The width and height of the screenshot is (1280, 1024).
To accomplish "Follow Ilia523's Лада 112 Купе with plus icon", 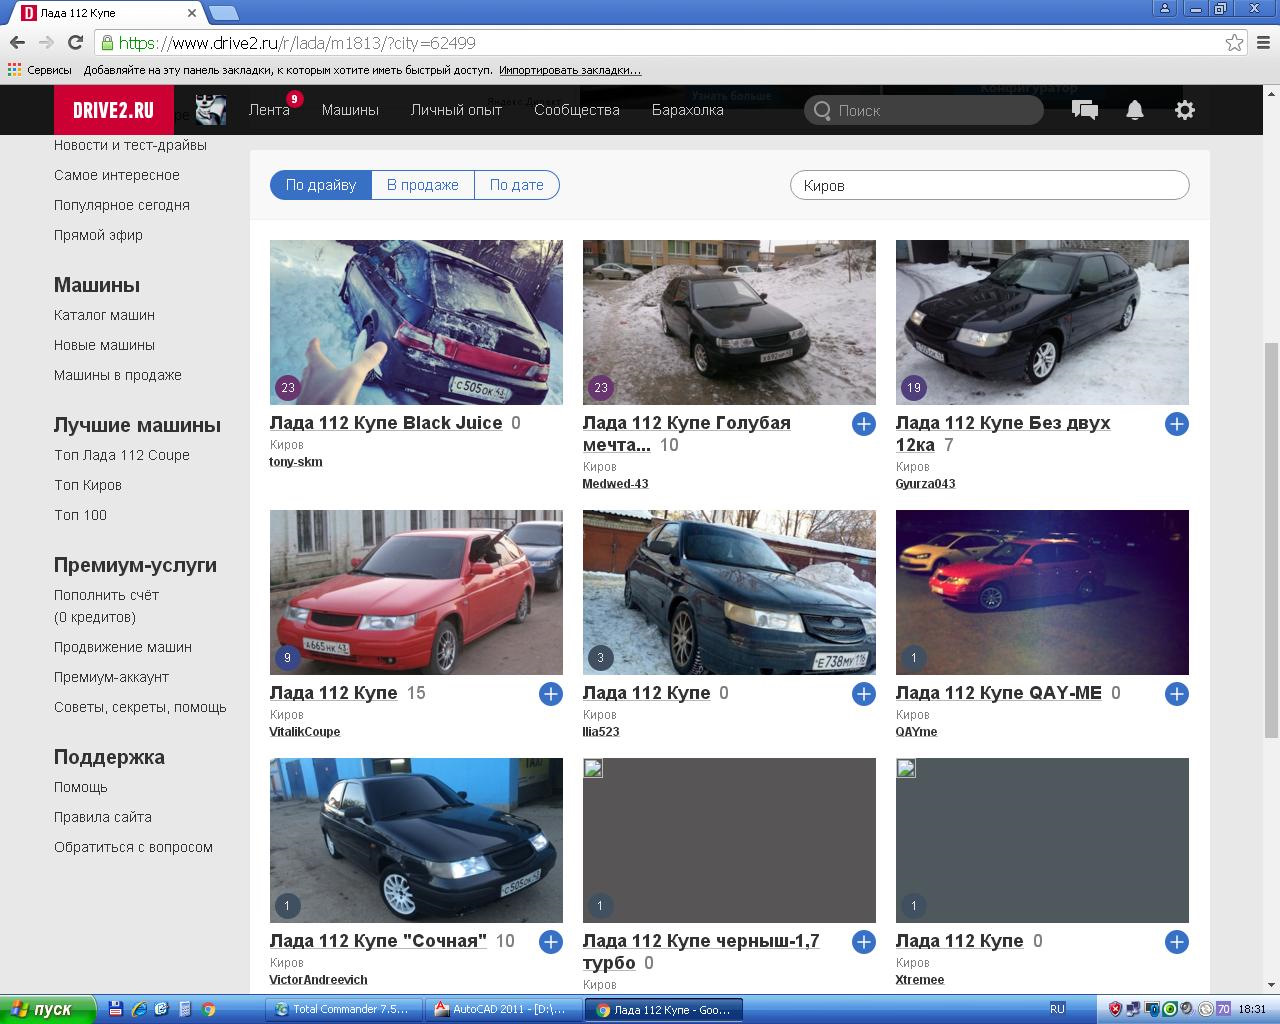I will [x=864, y=694].
